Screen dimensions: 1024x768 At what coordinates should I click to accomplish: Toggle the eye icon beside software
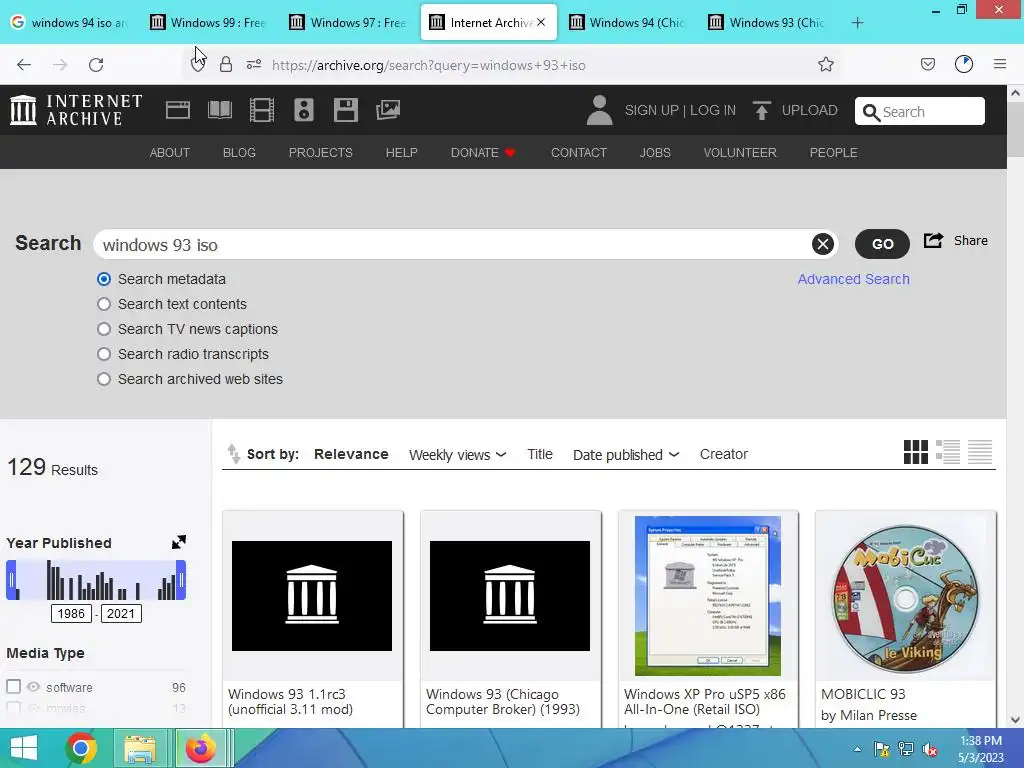click(33, 686)
